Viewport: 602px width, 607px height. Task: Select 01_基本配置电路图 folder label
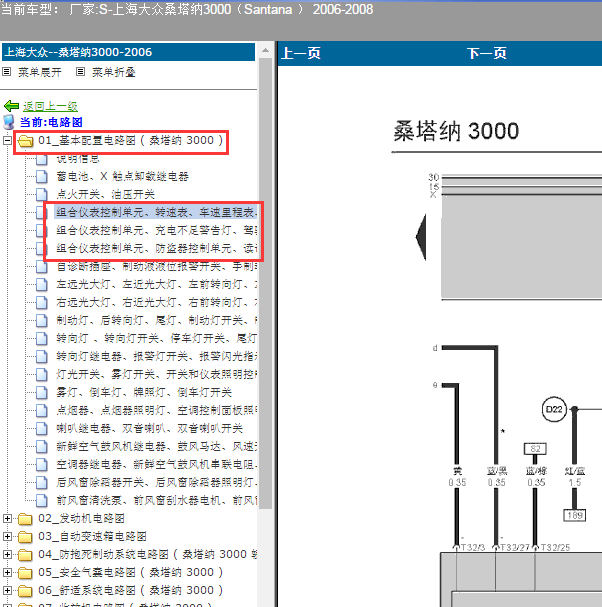(x=130, y=140)
